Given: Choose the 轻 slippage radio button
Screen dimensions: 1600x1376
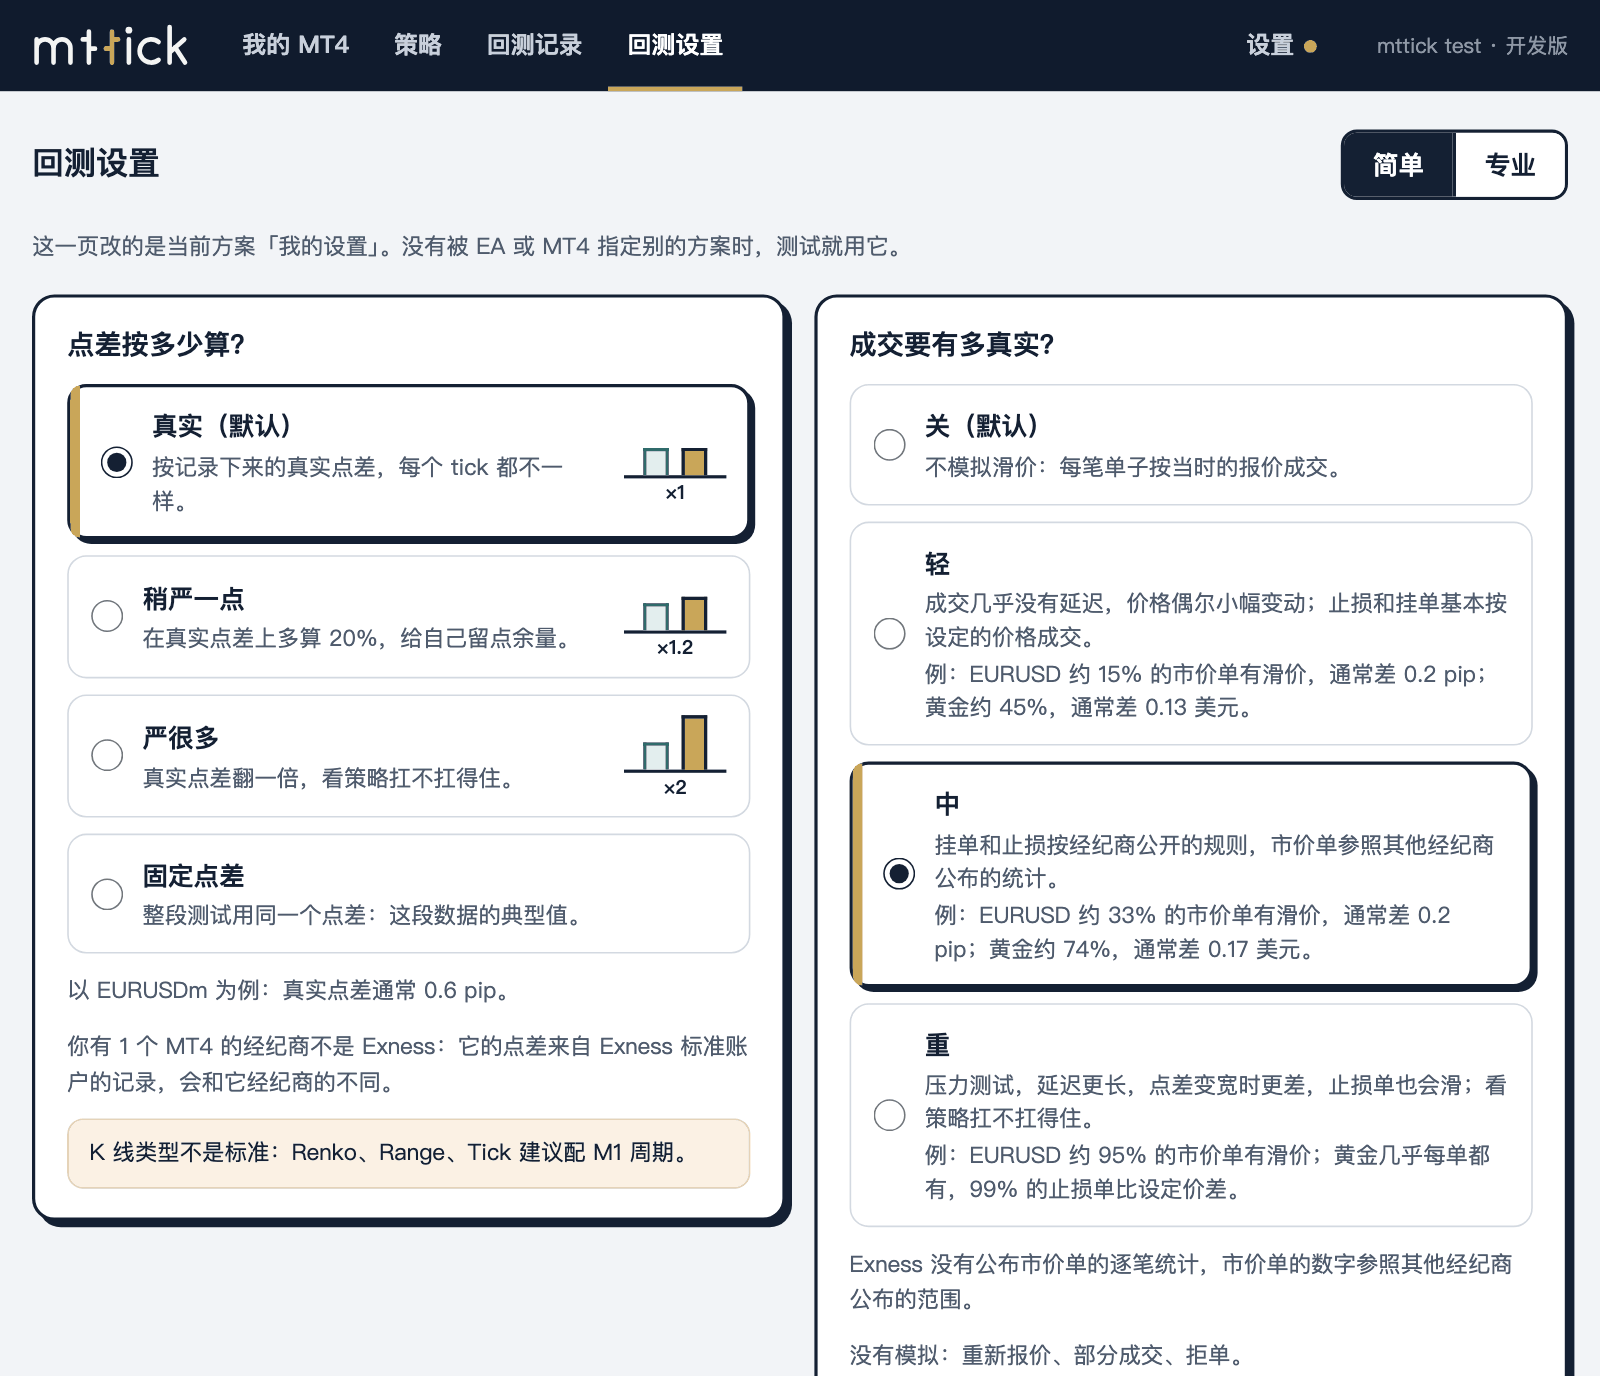Looking at the screenshot, I should (x=889, y=633).
